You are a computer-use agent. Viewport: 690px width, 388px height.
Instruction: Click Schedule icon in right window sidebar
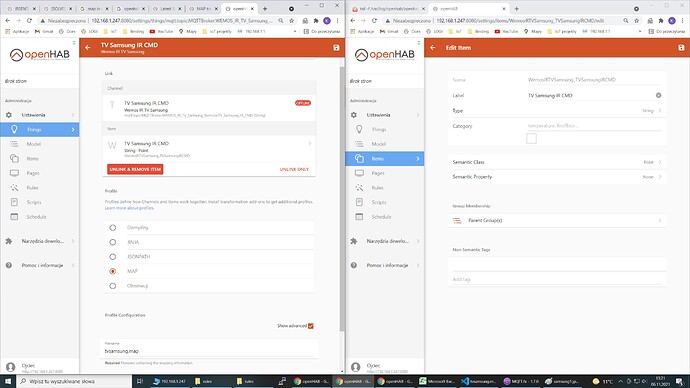click(x=360, y=216)
